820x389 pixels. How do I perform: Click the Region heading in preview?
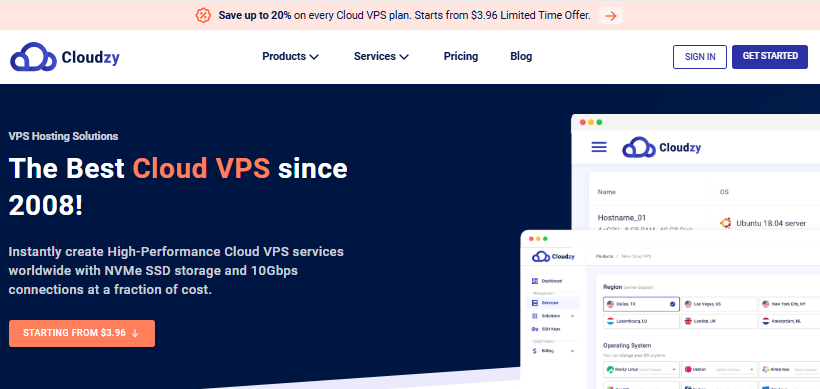click(612, 287)
